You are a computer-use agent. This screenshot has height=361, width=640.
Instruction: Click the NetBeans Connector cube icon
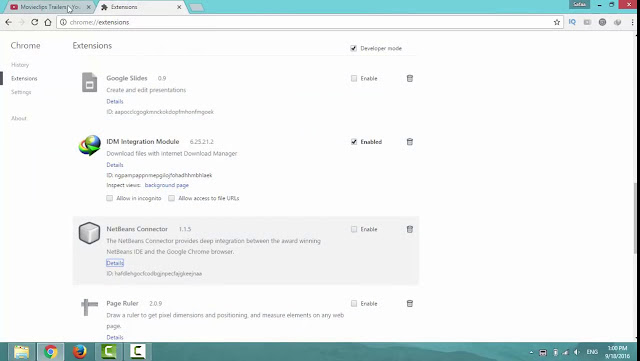click(x=89, y=233)
